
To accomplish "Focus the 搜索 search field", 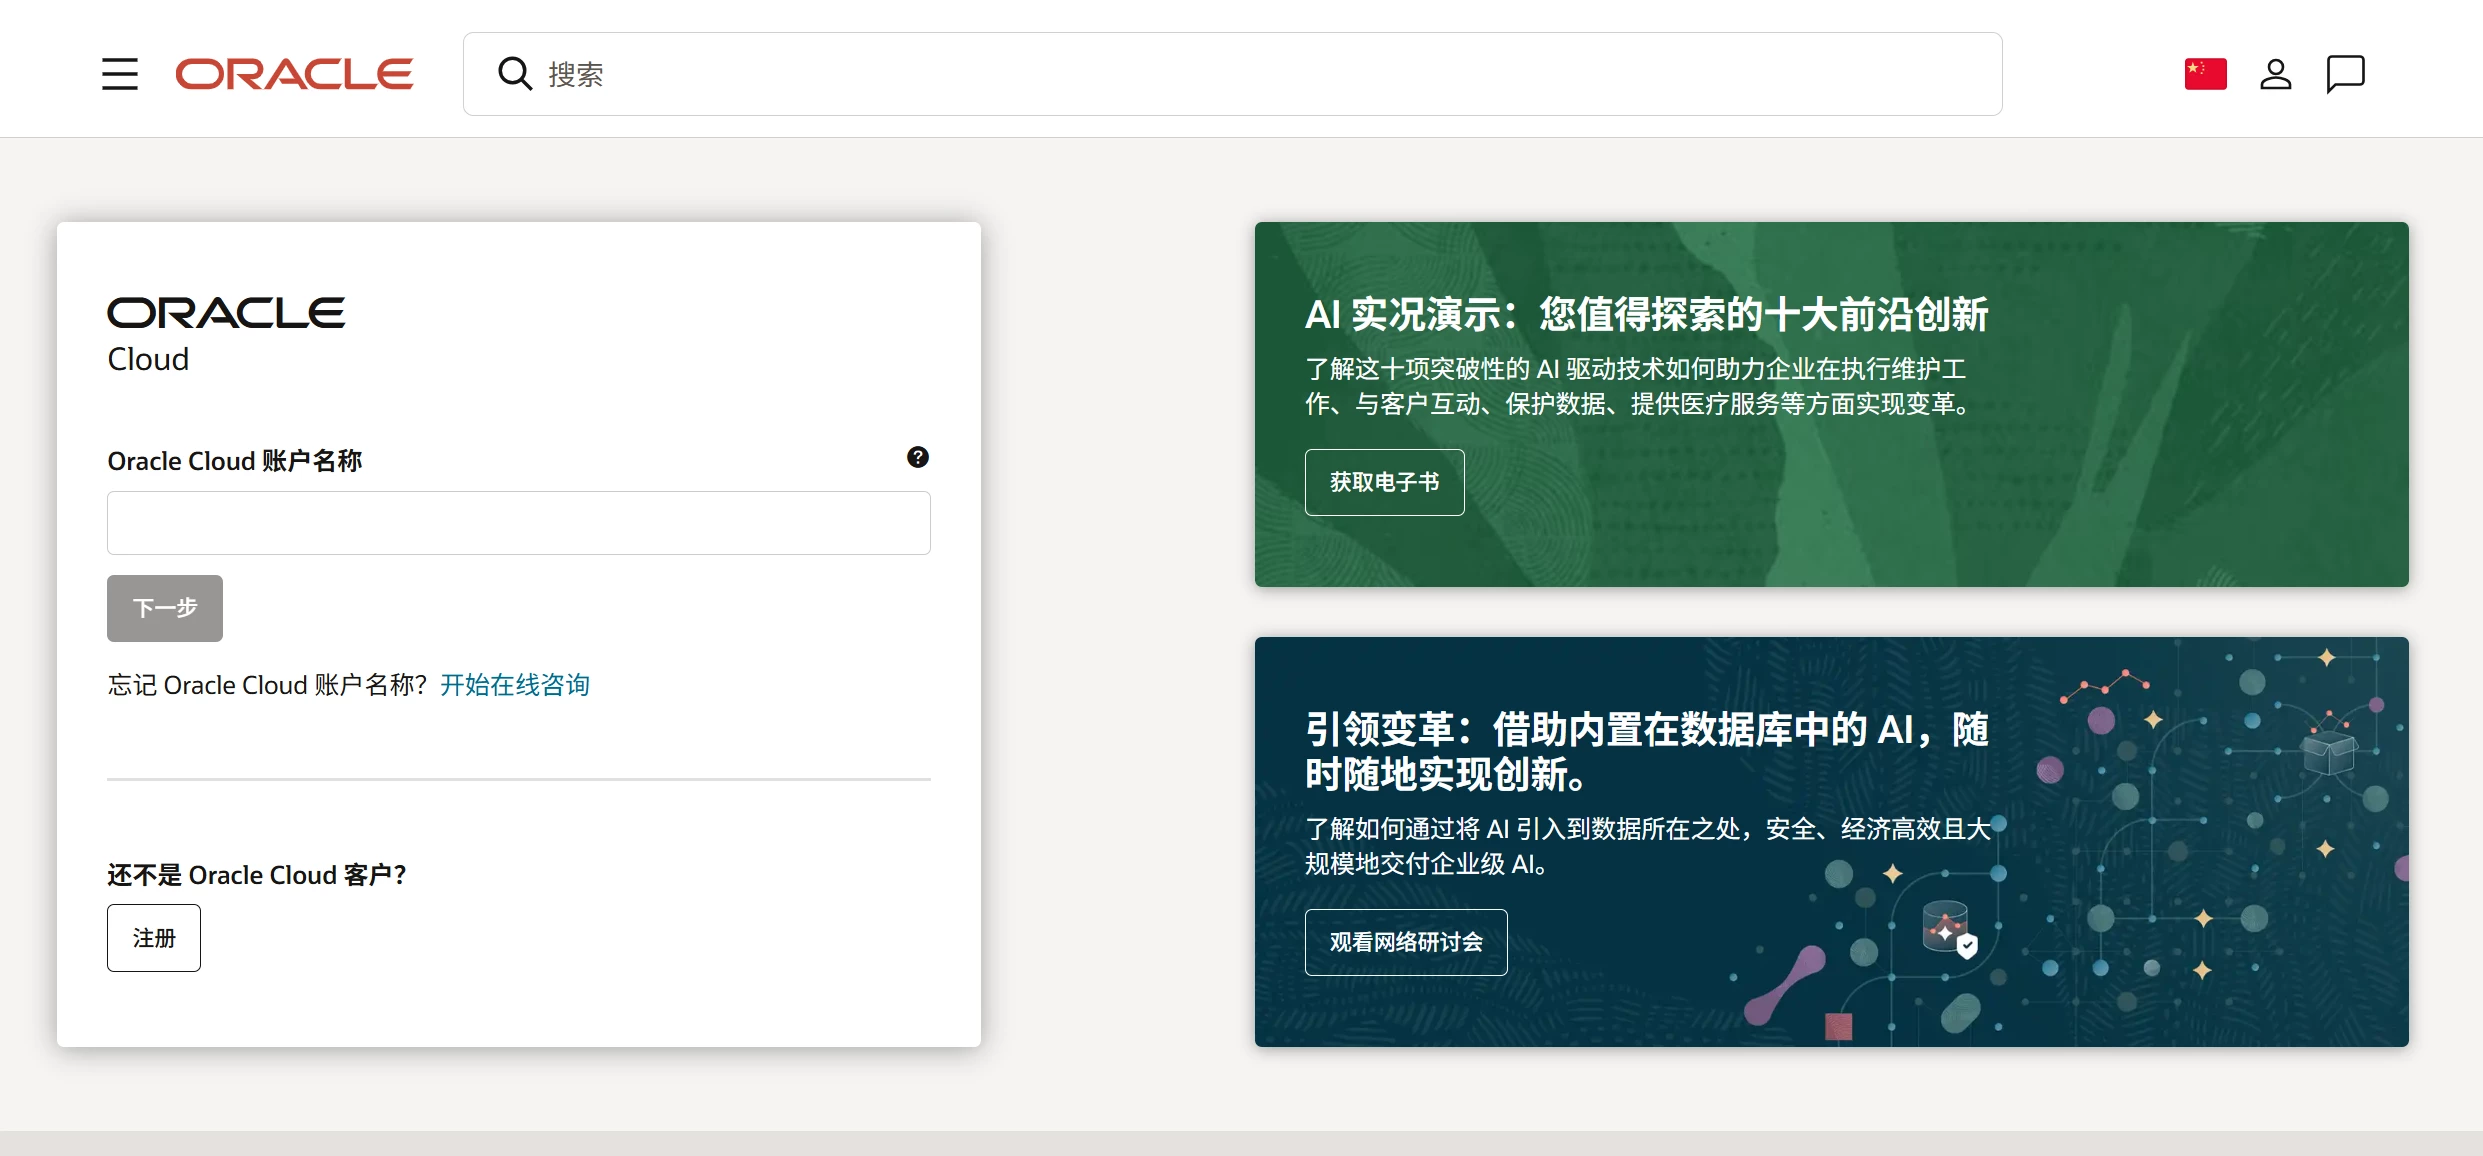I will 1232,74.
